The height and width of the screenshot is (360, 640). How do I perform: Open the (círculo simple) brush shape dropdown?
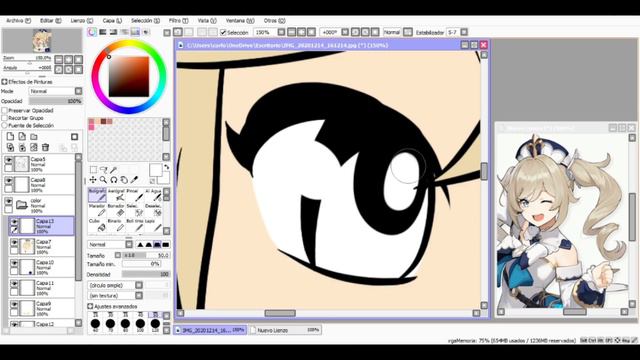click(x=115, y=285)
